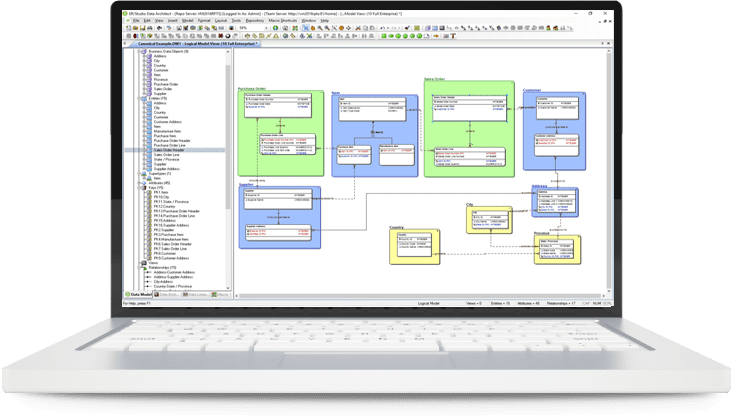Select the Customer Address entity on diagram

click(556, 145)
